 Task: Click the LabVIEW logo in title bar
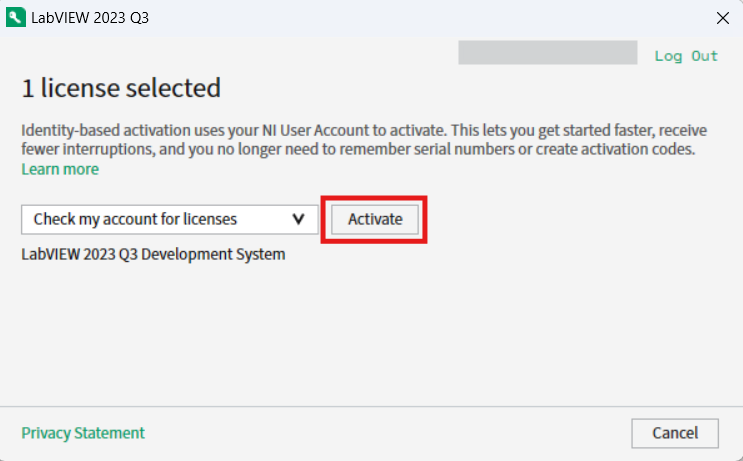tap(15, 18)
